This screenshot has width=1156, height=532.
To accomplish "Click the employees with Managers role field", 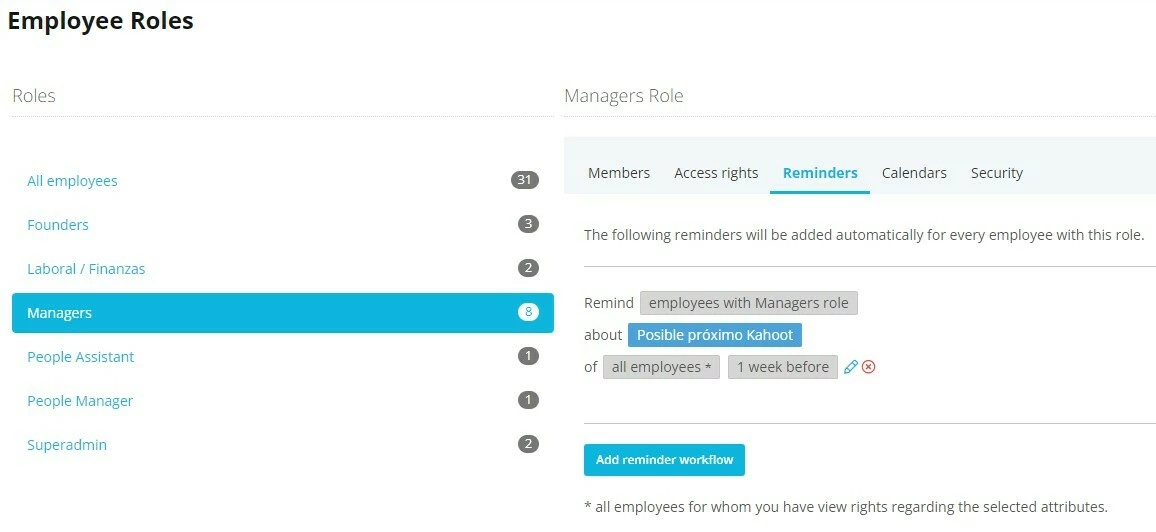I will [x=748, y=303].
